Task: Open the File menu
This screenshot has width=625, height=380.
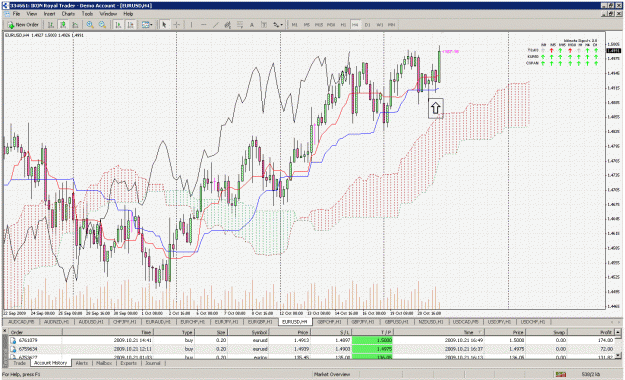Action: click(x=16, y=14)
